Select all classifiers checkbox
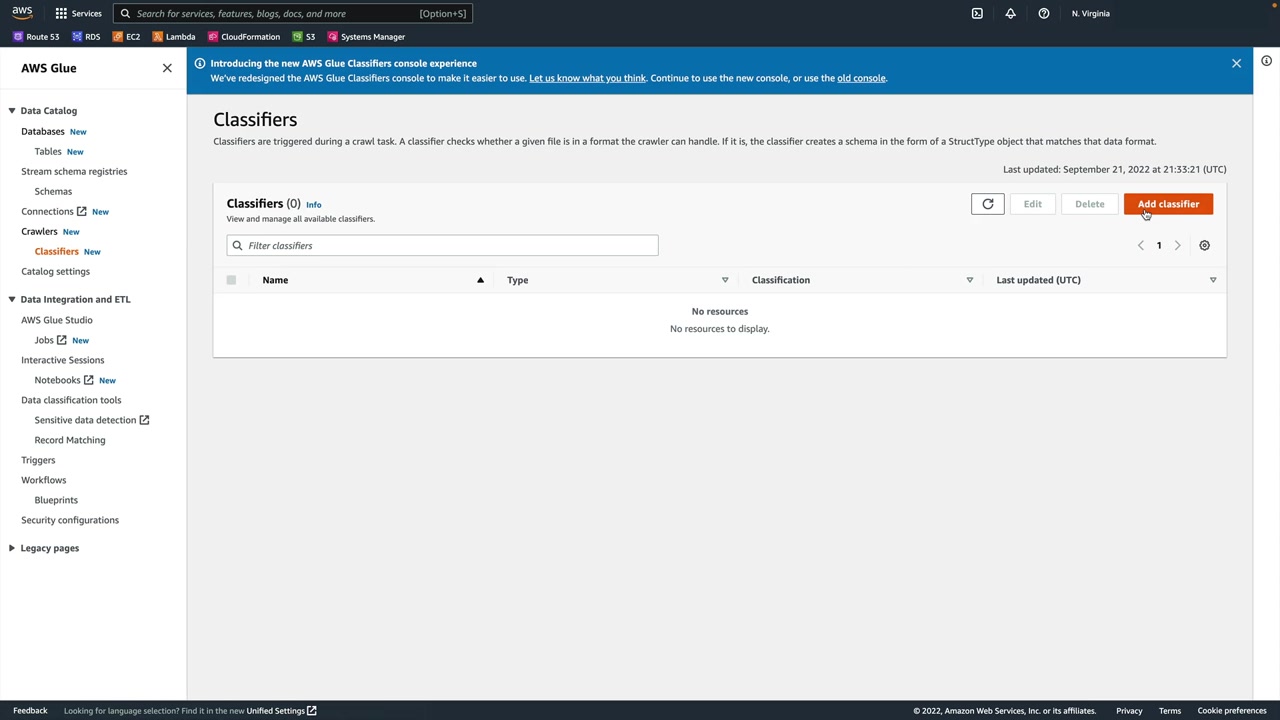 [231, 280]
